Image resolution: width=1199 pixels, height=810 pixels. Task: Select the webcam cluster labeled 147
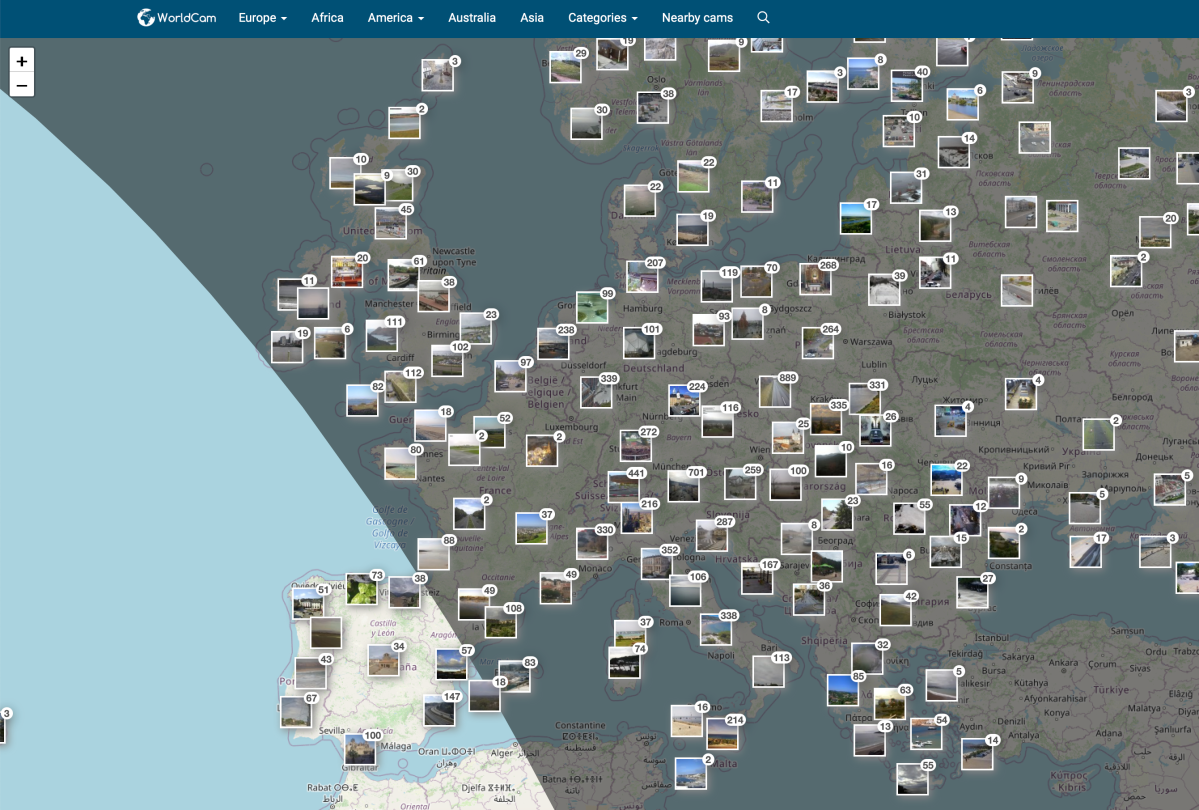pos(439,710)
